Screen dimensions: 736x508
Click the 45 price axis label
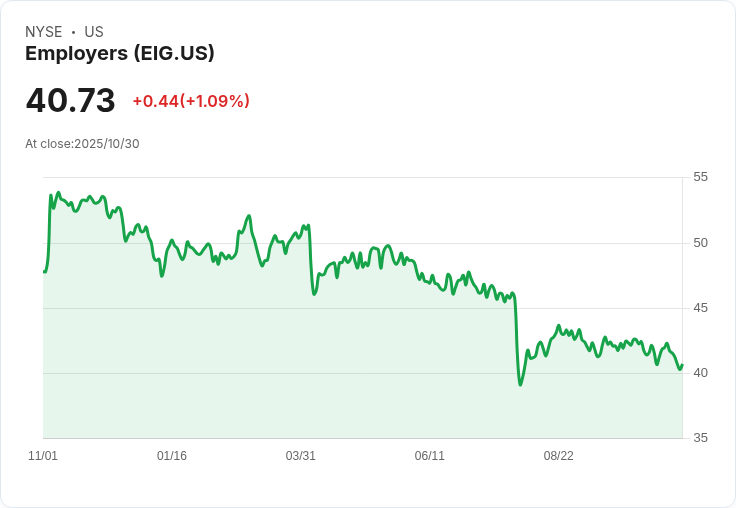pyautogui.click(x=701, y=308)
